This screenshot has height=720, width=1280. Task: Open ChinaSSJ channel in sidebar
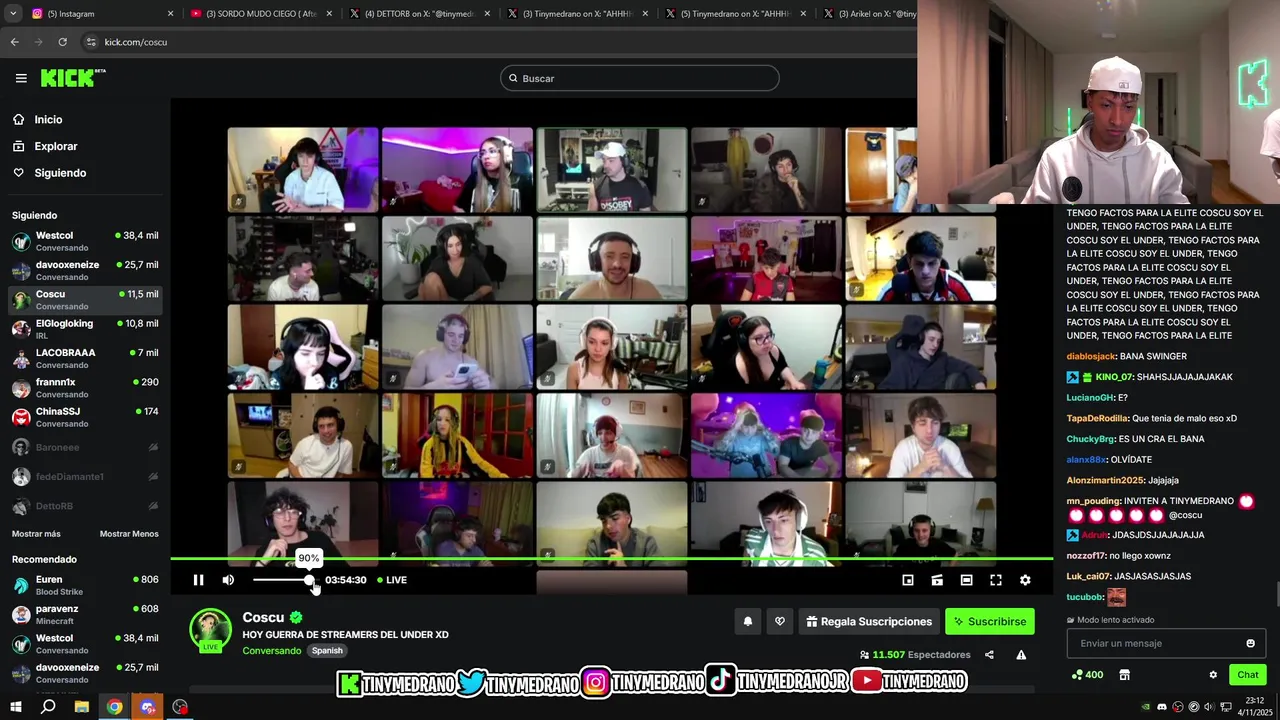(85, 417)
